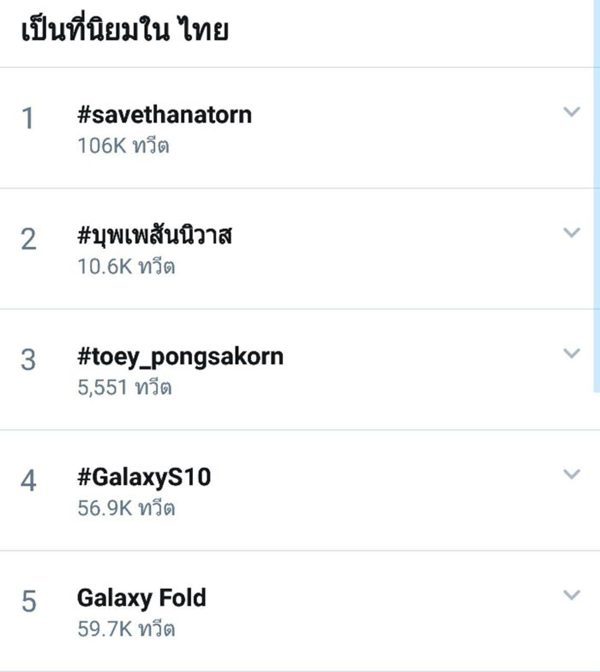The image size is (600, 672).
Task: Click the เป็นที่นิยมใน ไทย heading
Action: tap(125, 29)
